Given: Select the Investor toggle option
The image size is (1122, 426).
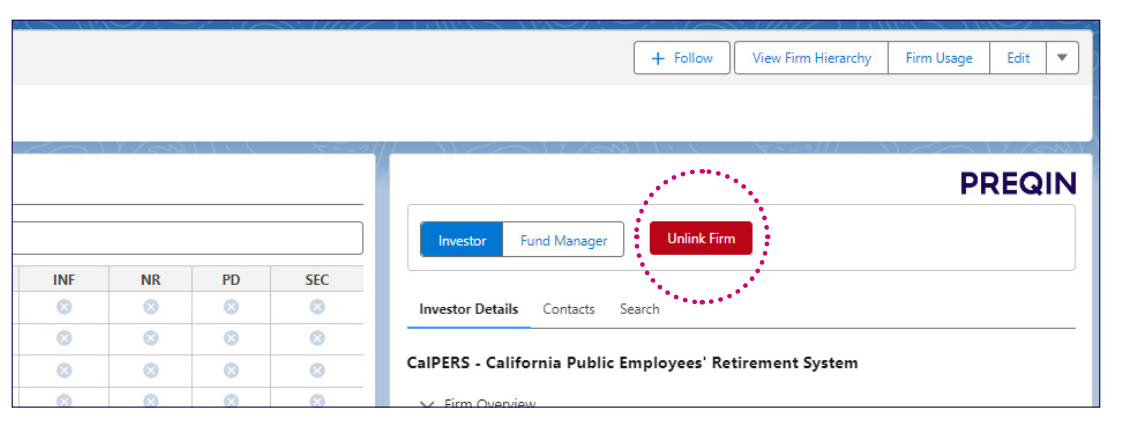Looking at the screenshot, I should coord(462,241).
